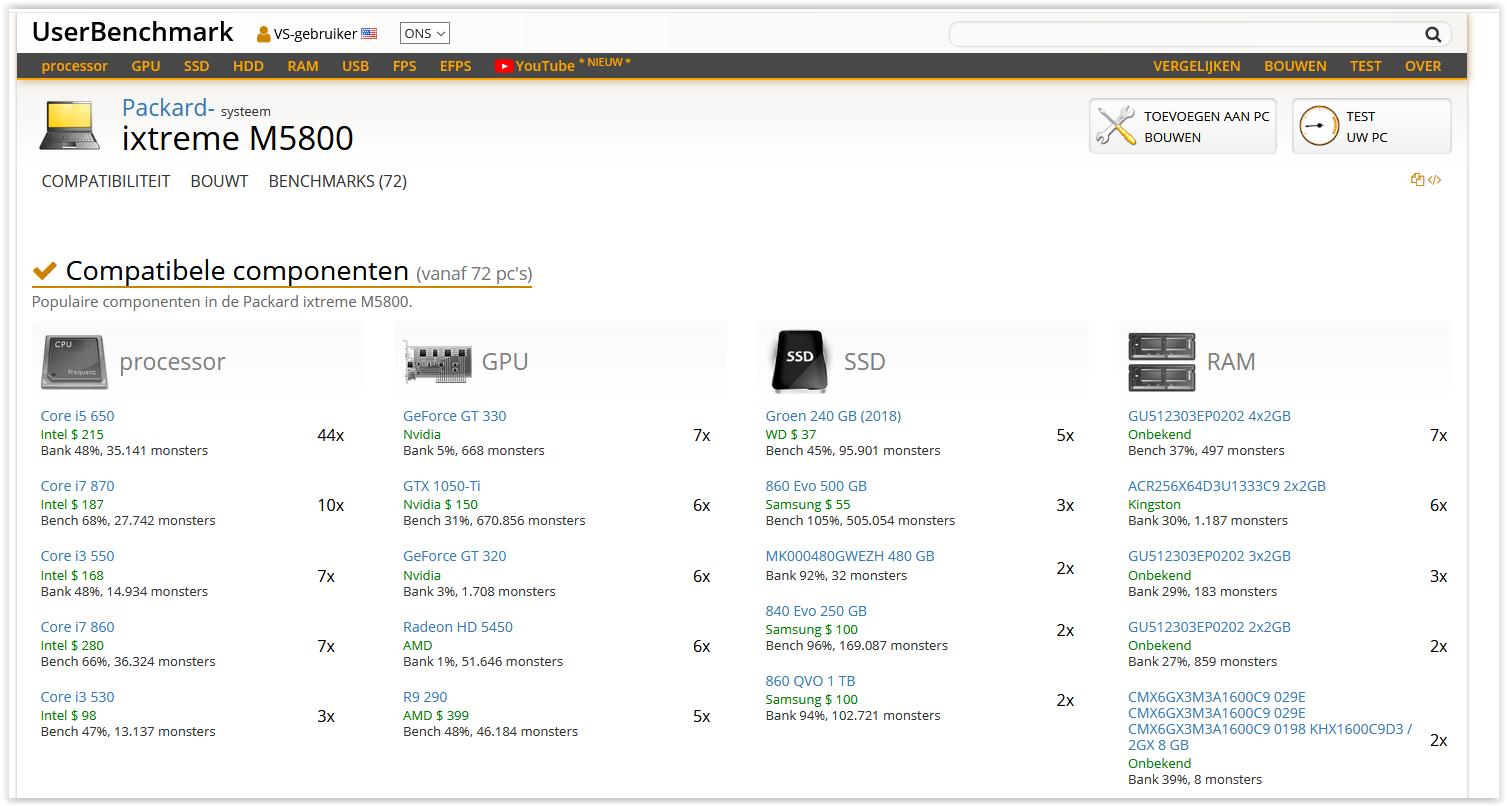The width and height of the screenshot is (1507, 806).
Task: Open the Radeon HD 5450 link
Action: [458, 627]
